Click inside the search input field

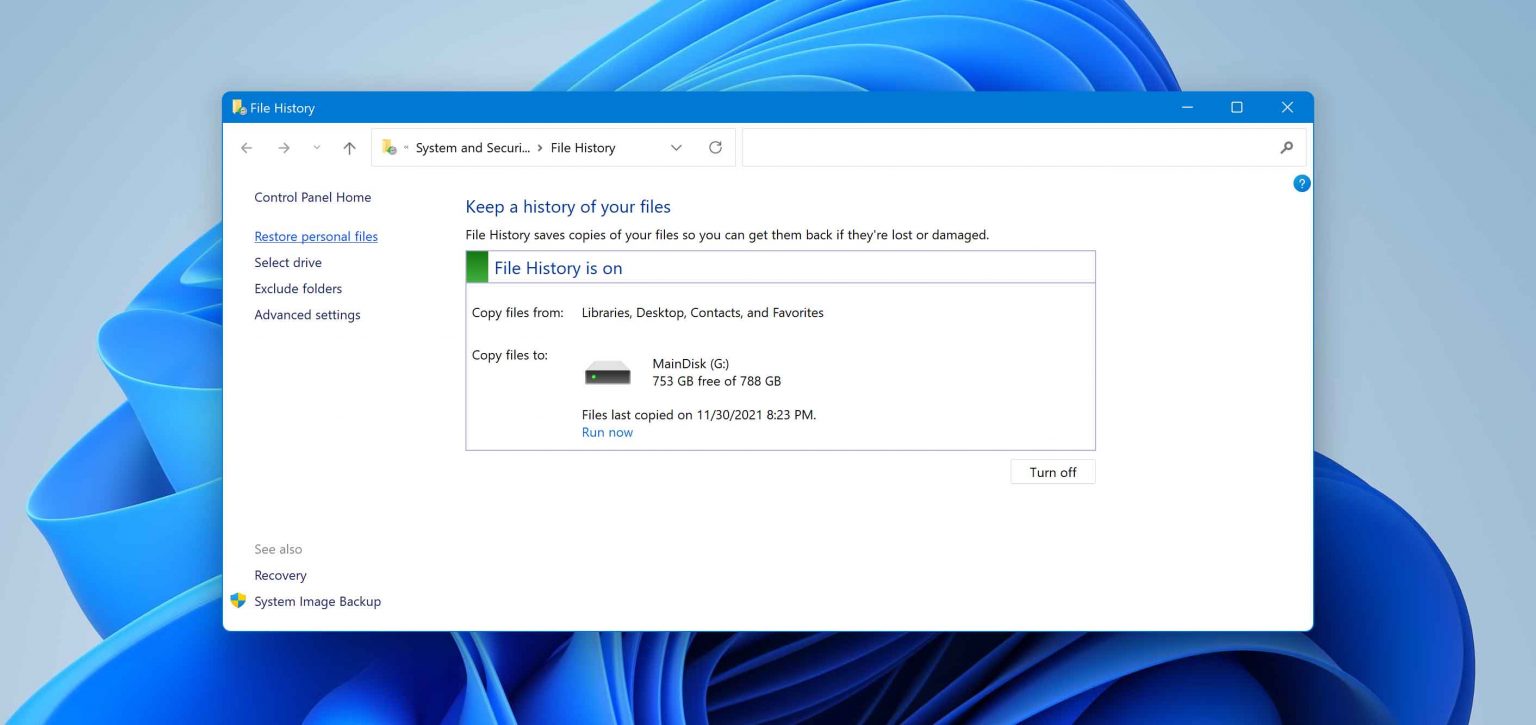pos(1000,147)
